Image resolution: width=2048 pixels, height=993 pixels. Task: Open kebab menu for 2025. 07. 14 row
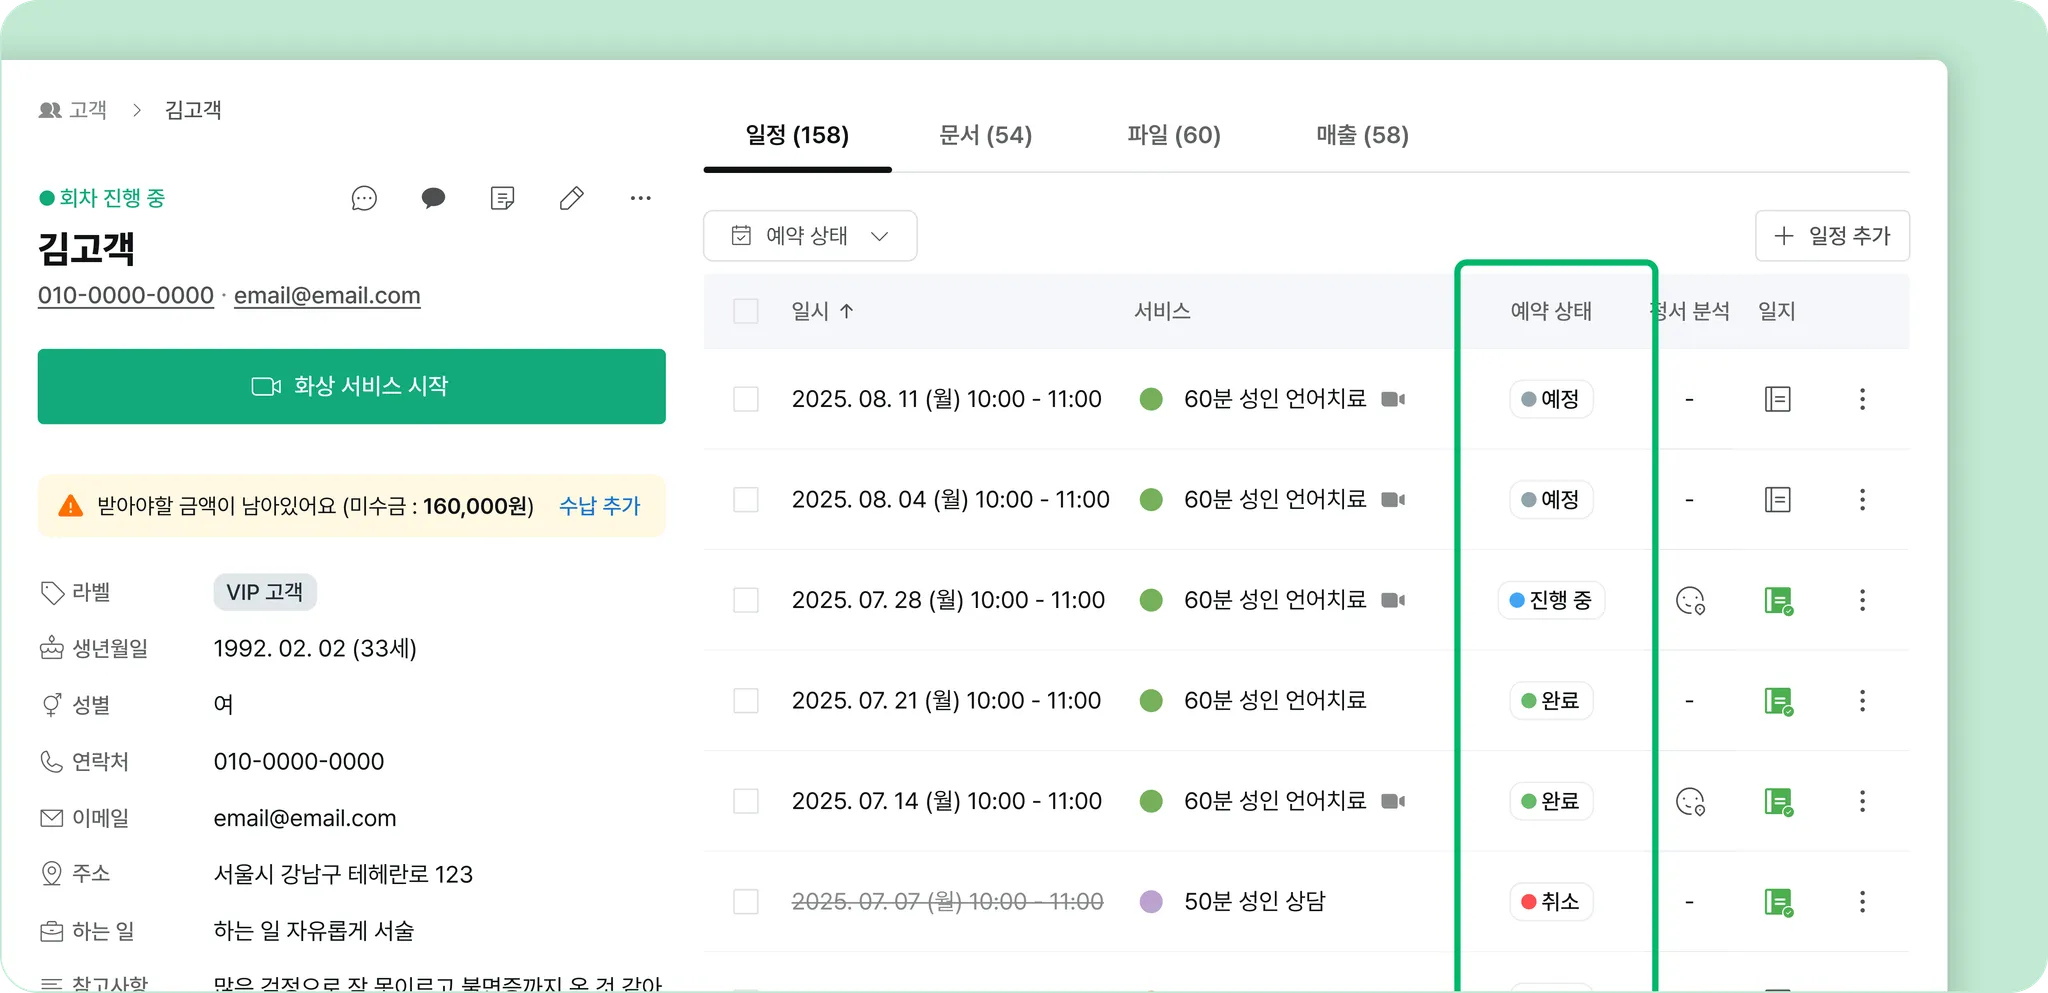point(1862,801)
